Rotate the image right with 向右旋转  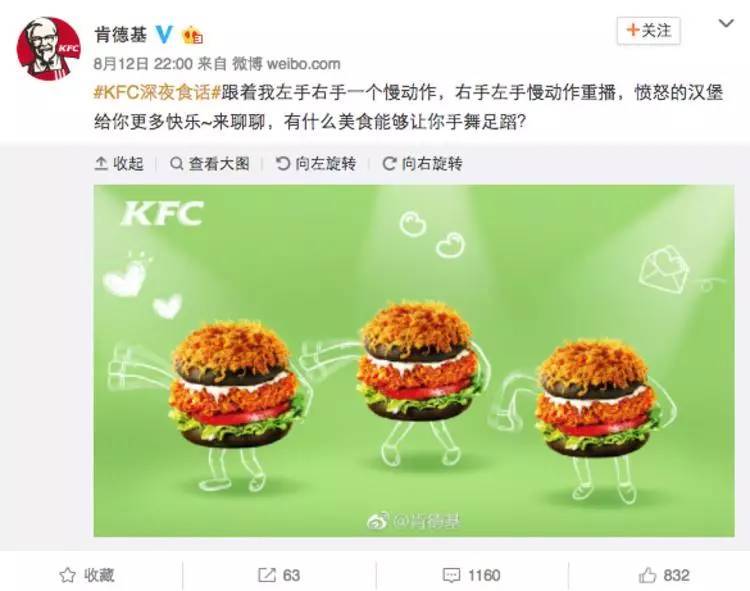coord(422,164)
